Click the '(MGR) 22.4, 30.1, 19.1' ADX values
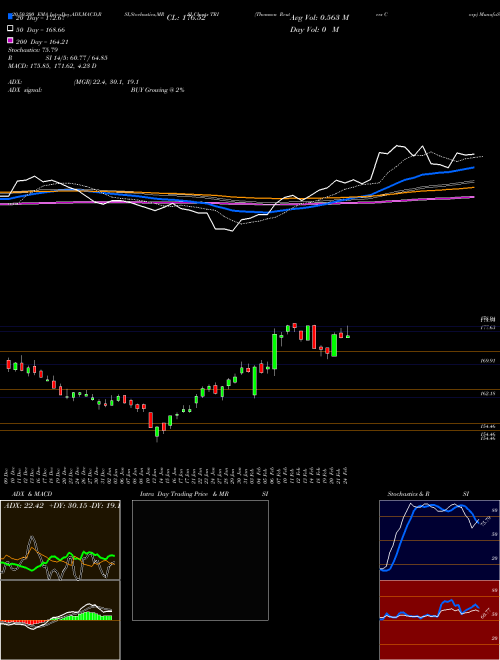500x660 pixels. (x=106, y=82)
